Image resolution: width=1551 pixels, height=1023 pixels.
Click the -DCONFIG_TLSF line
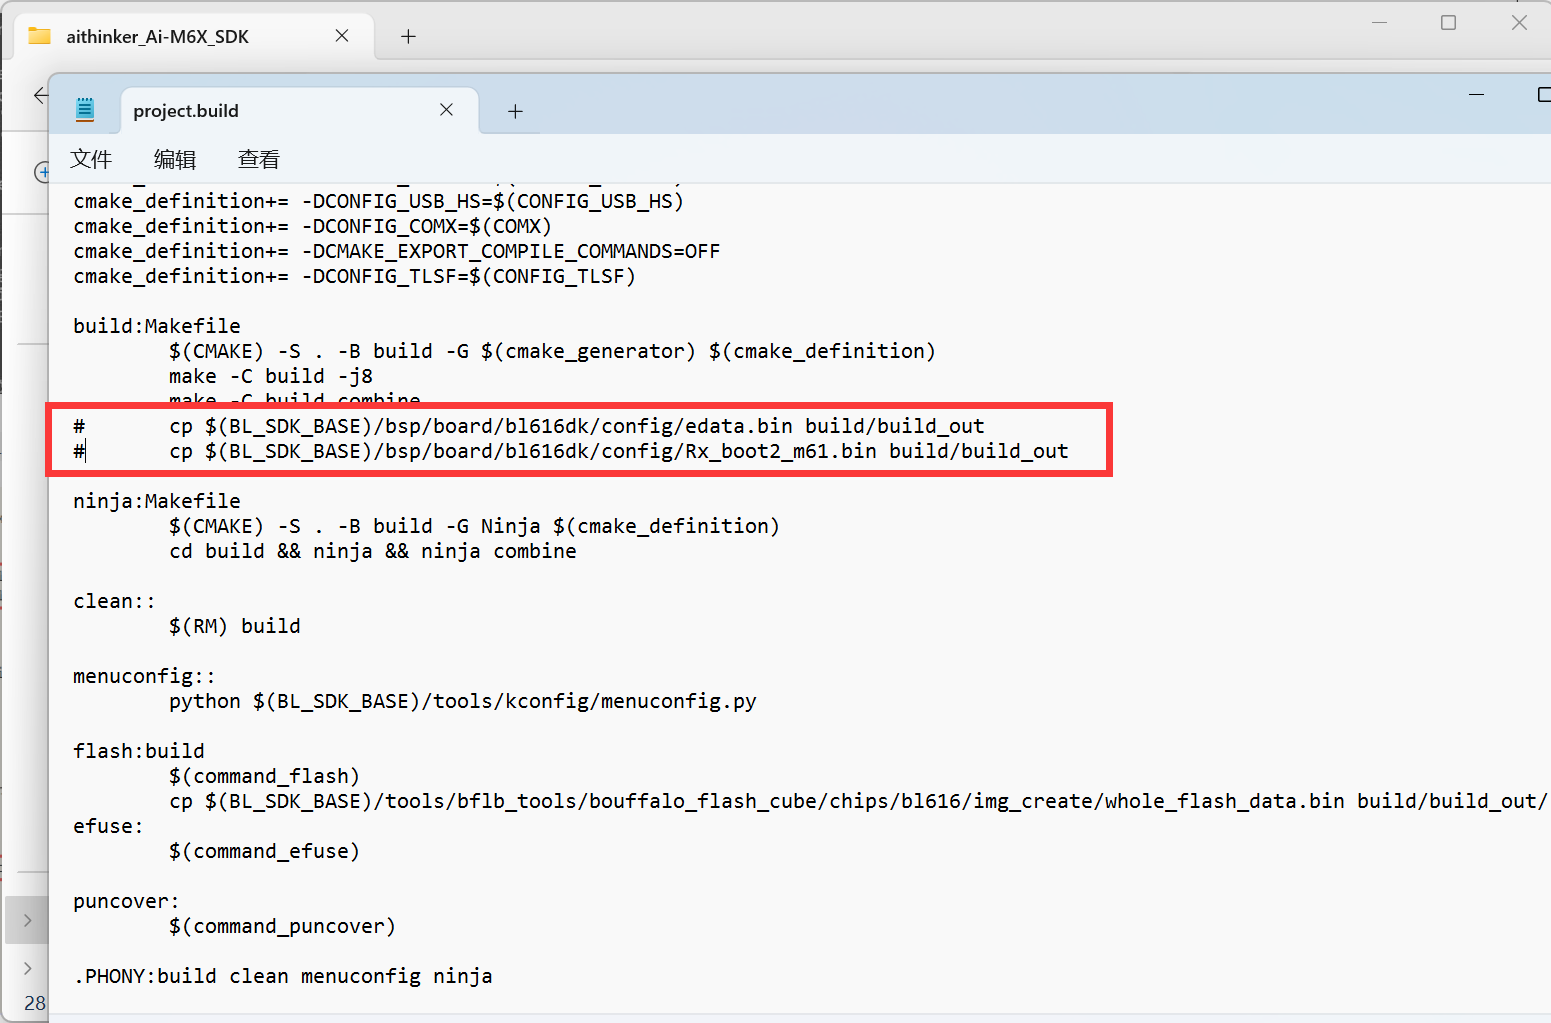coord(354,276)
